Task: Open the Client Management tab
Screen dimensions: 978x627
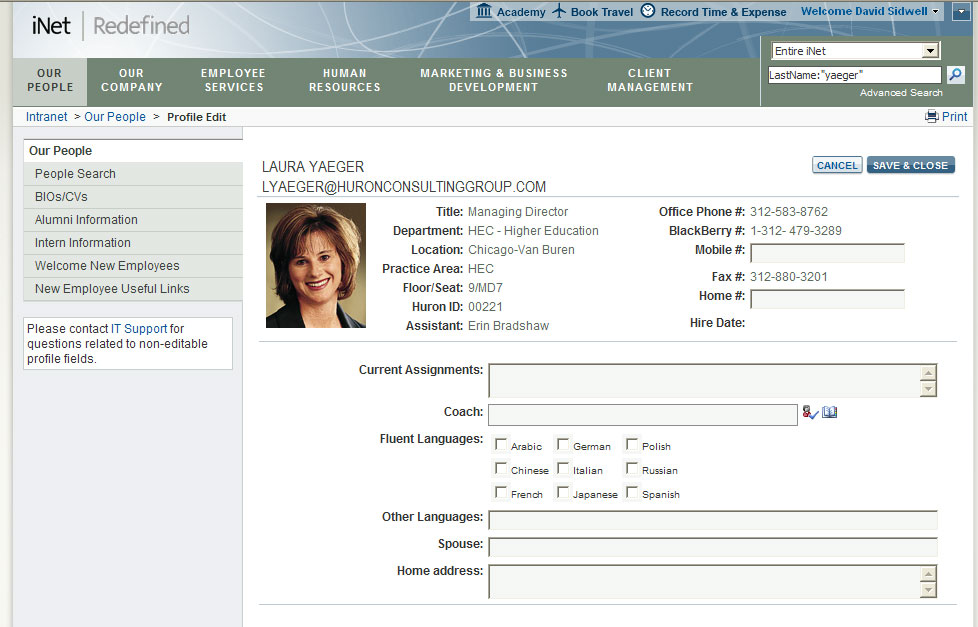Action: (650, 80)
